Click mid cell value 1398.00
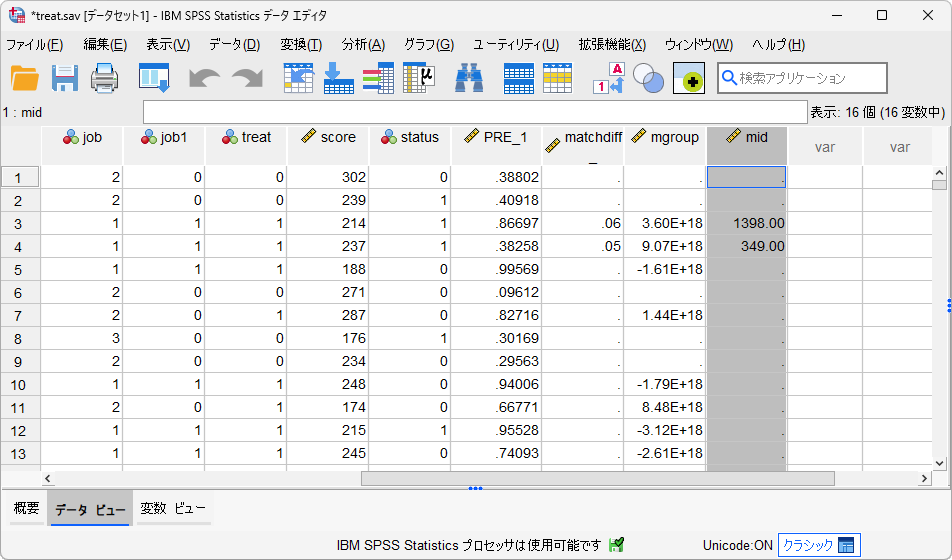 click(x=747, y=224)
